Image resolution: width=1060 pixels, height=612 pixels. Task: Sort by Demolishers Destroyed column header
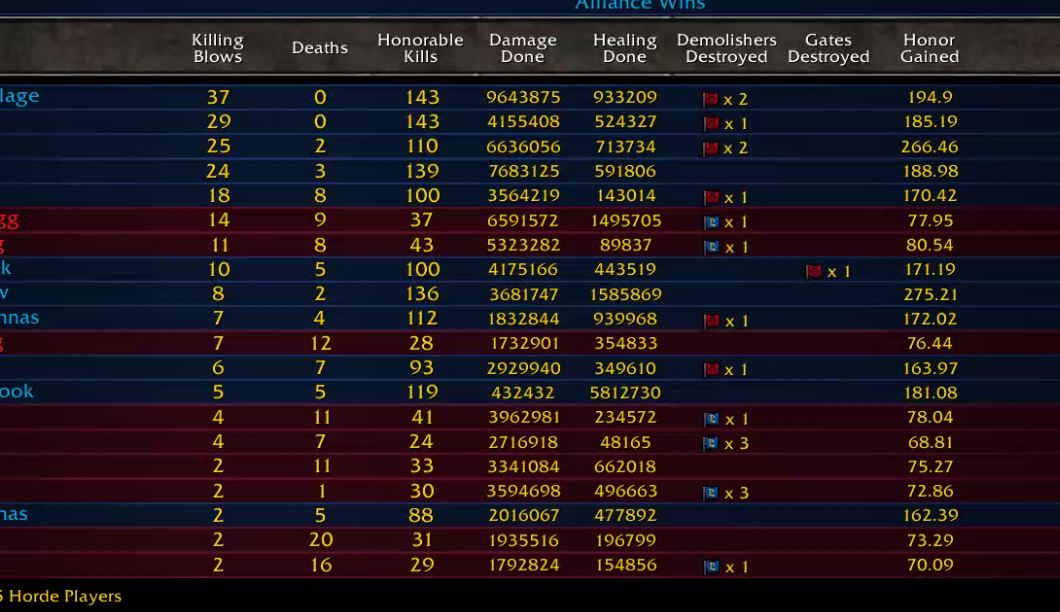pyautogui.click(x=727, y=48)
